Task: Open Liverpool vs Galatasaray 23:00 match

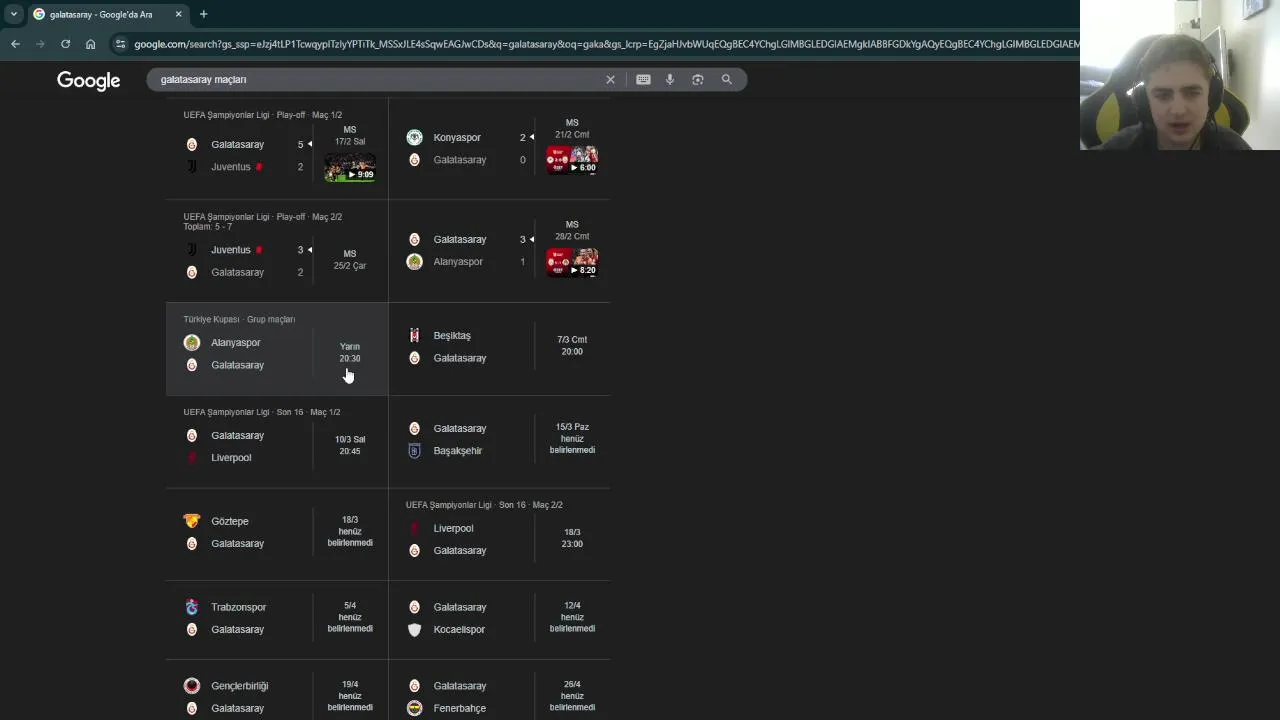Action: pos(499,534)
